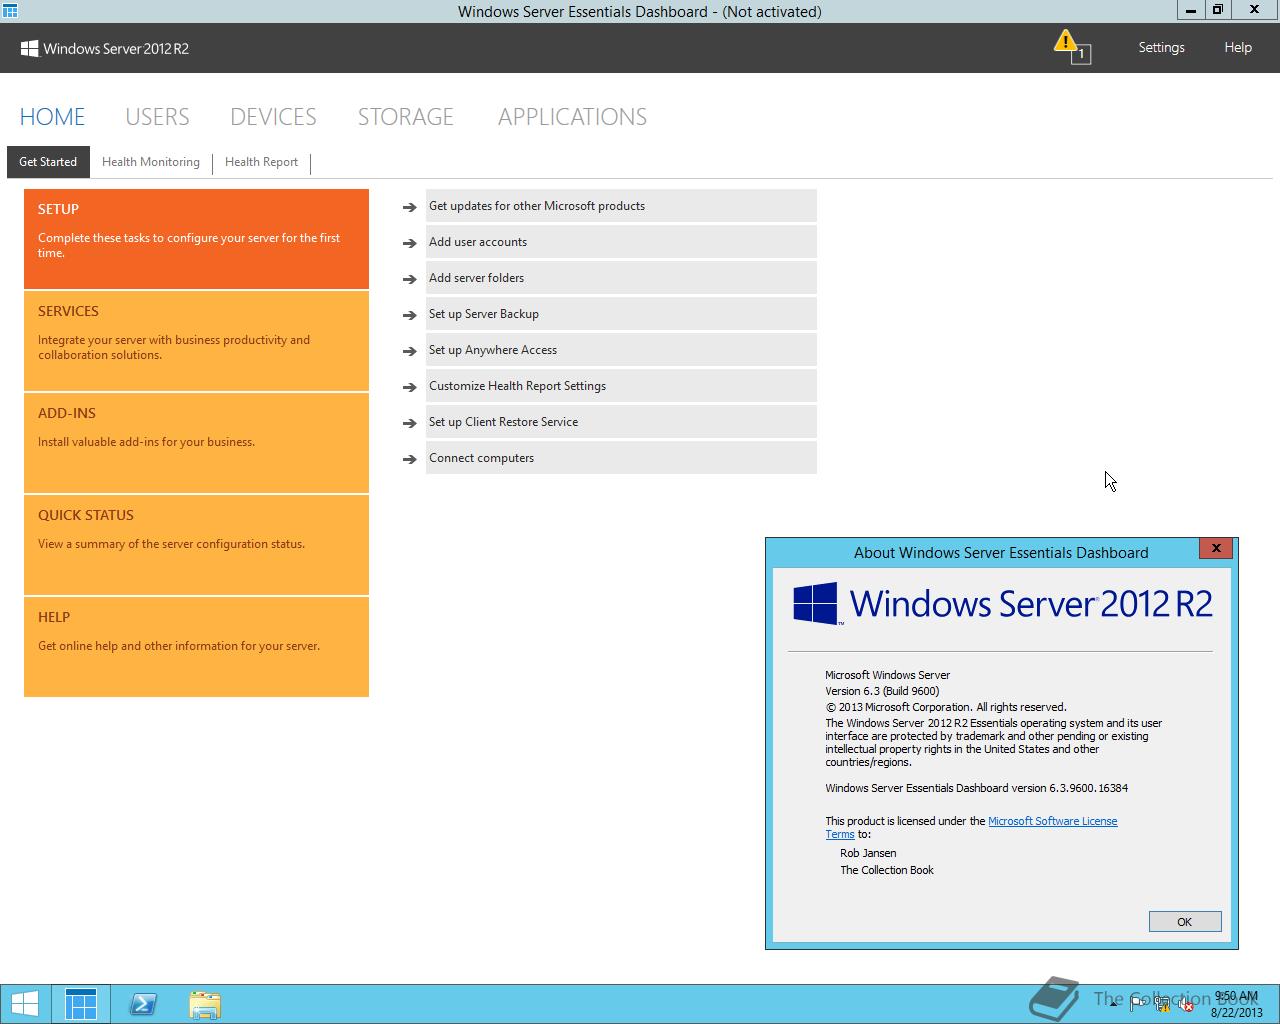
Task: Click arrow icon beside Connect computers
Action: coord(409,459)
